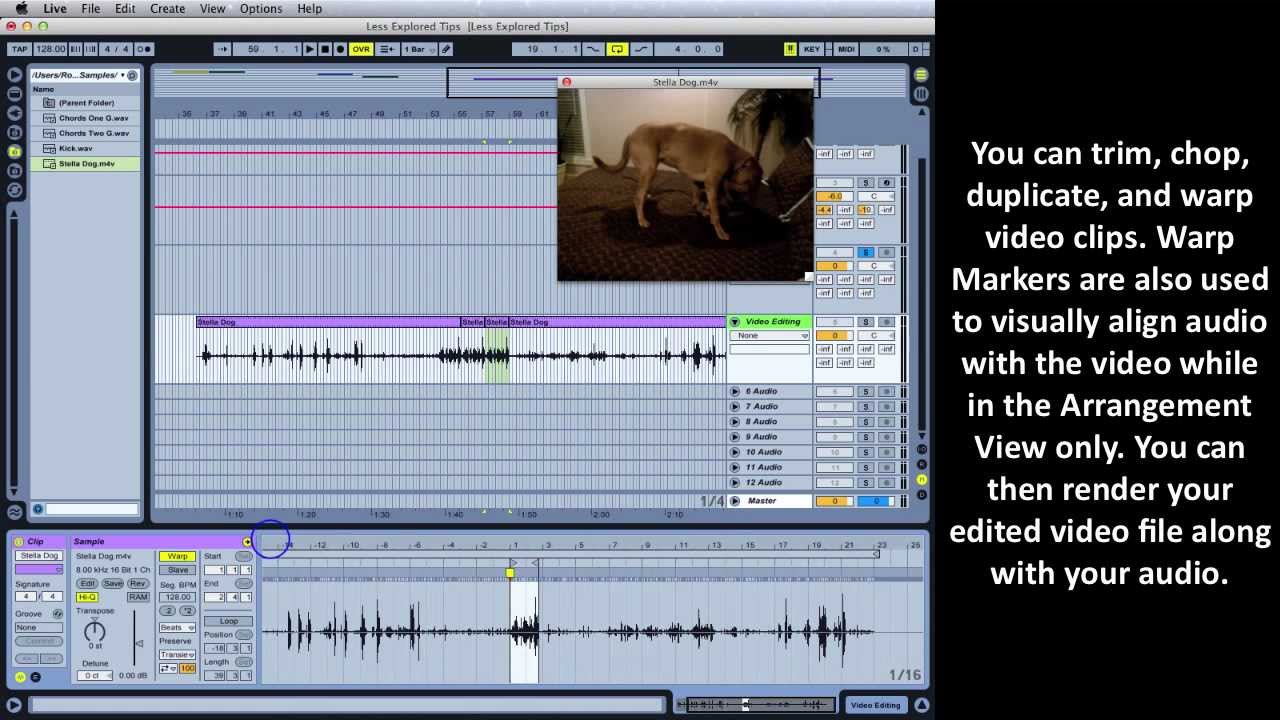Toggle the Hi-Q button
Image resolution: width=1280 pixels, height=720 pixels.
(x=87, y=597)
